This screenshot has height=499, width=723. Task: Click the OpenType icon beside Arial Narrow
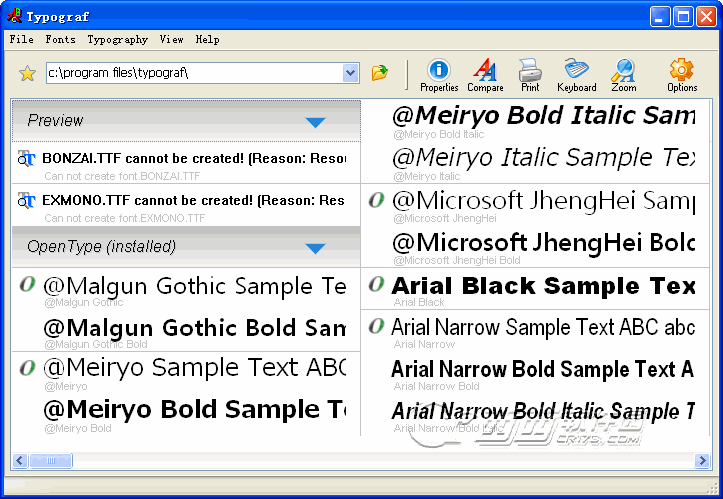pos(376,326)
